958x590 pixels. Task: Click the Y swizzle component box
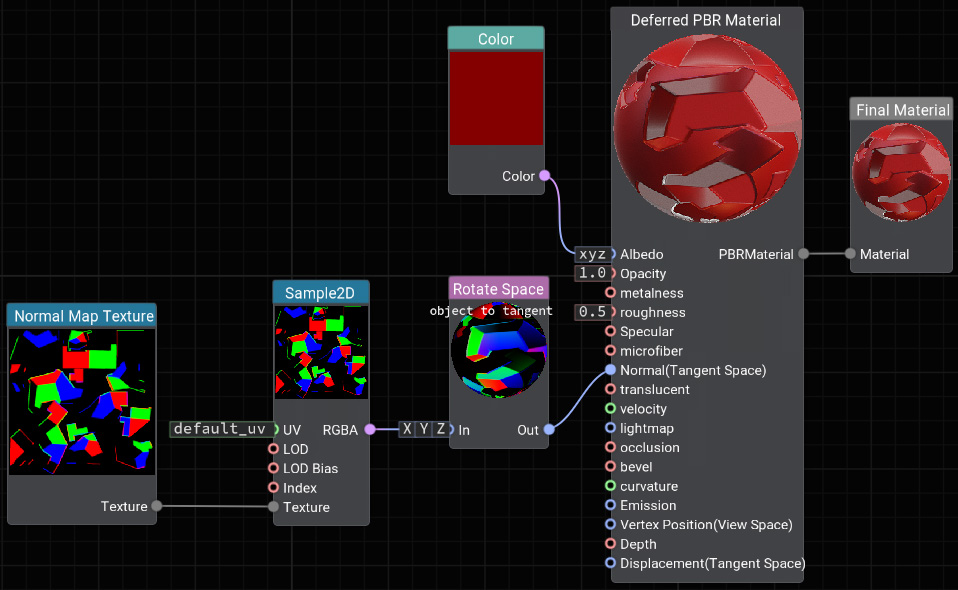[x=423, y=429]
